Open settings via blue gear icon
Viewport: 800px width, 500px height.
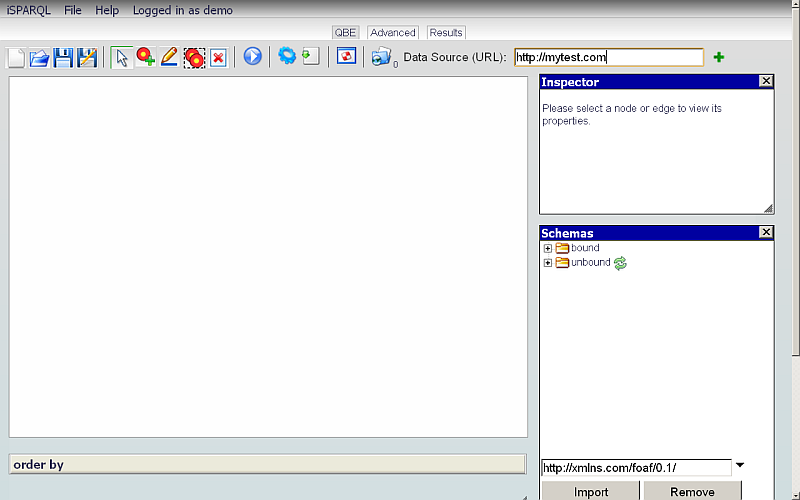click(287, 56)
